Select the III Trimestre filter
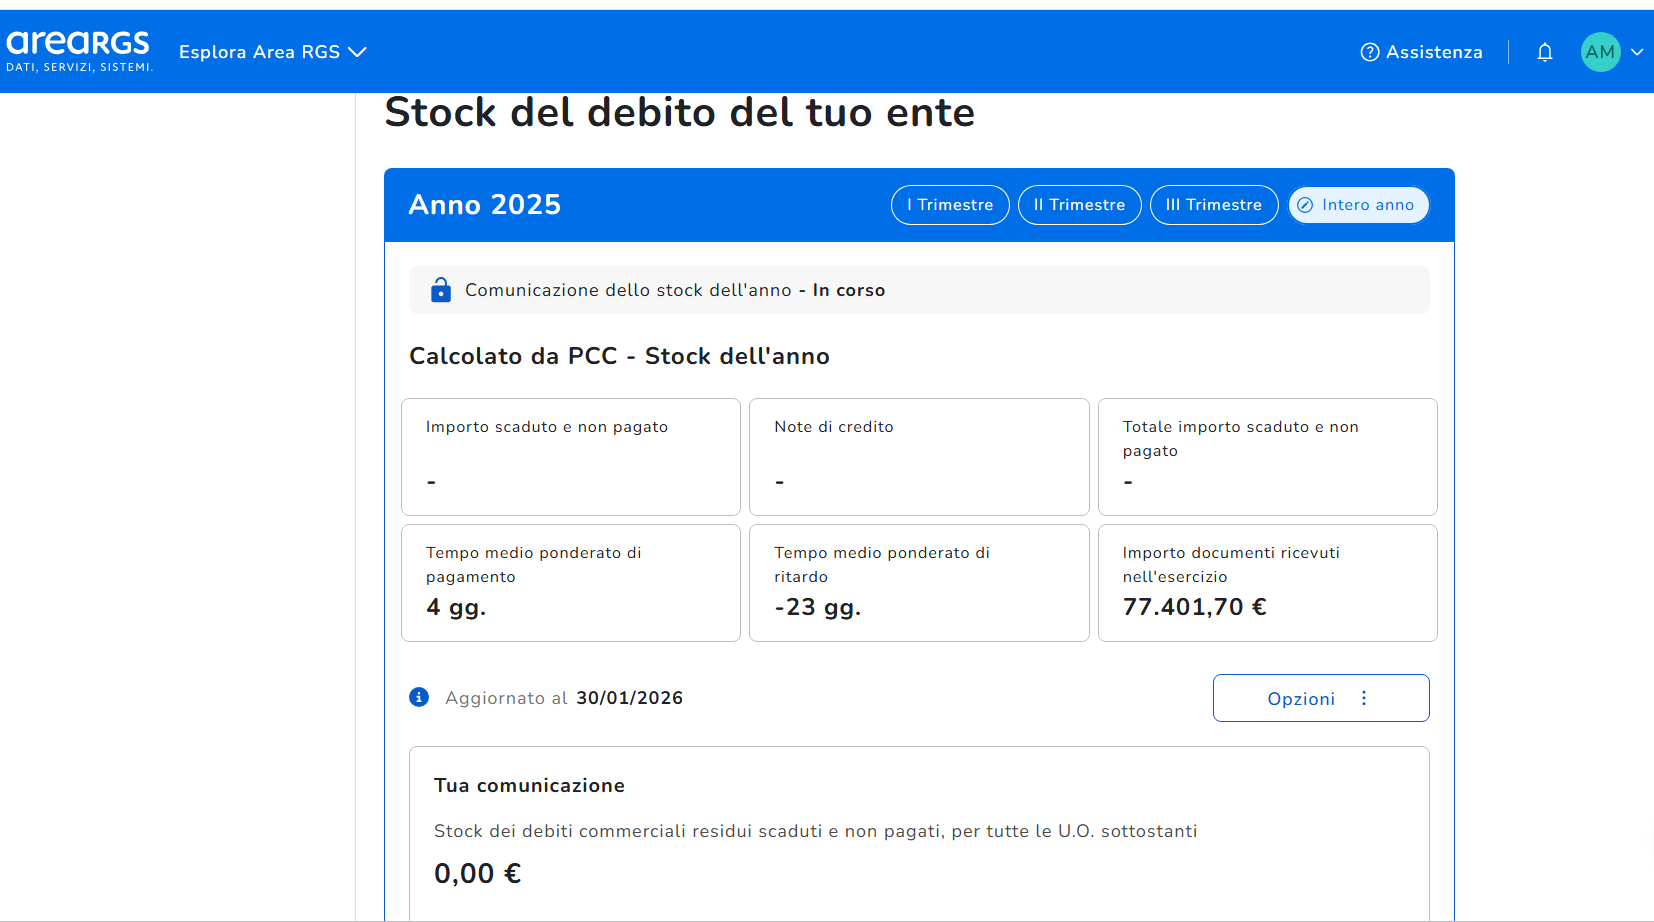 (x=1213, y=205)
